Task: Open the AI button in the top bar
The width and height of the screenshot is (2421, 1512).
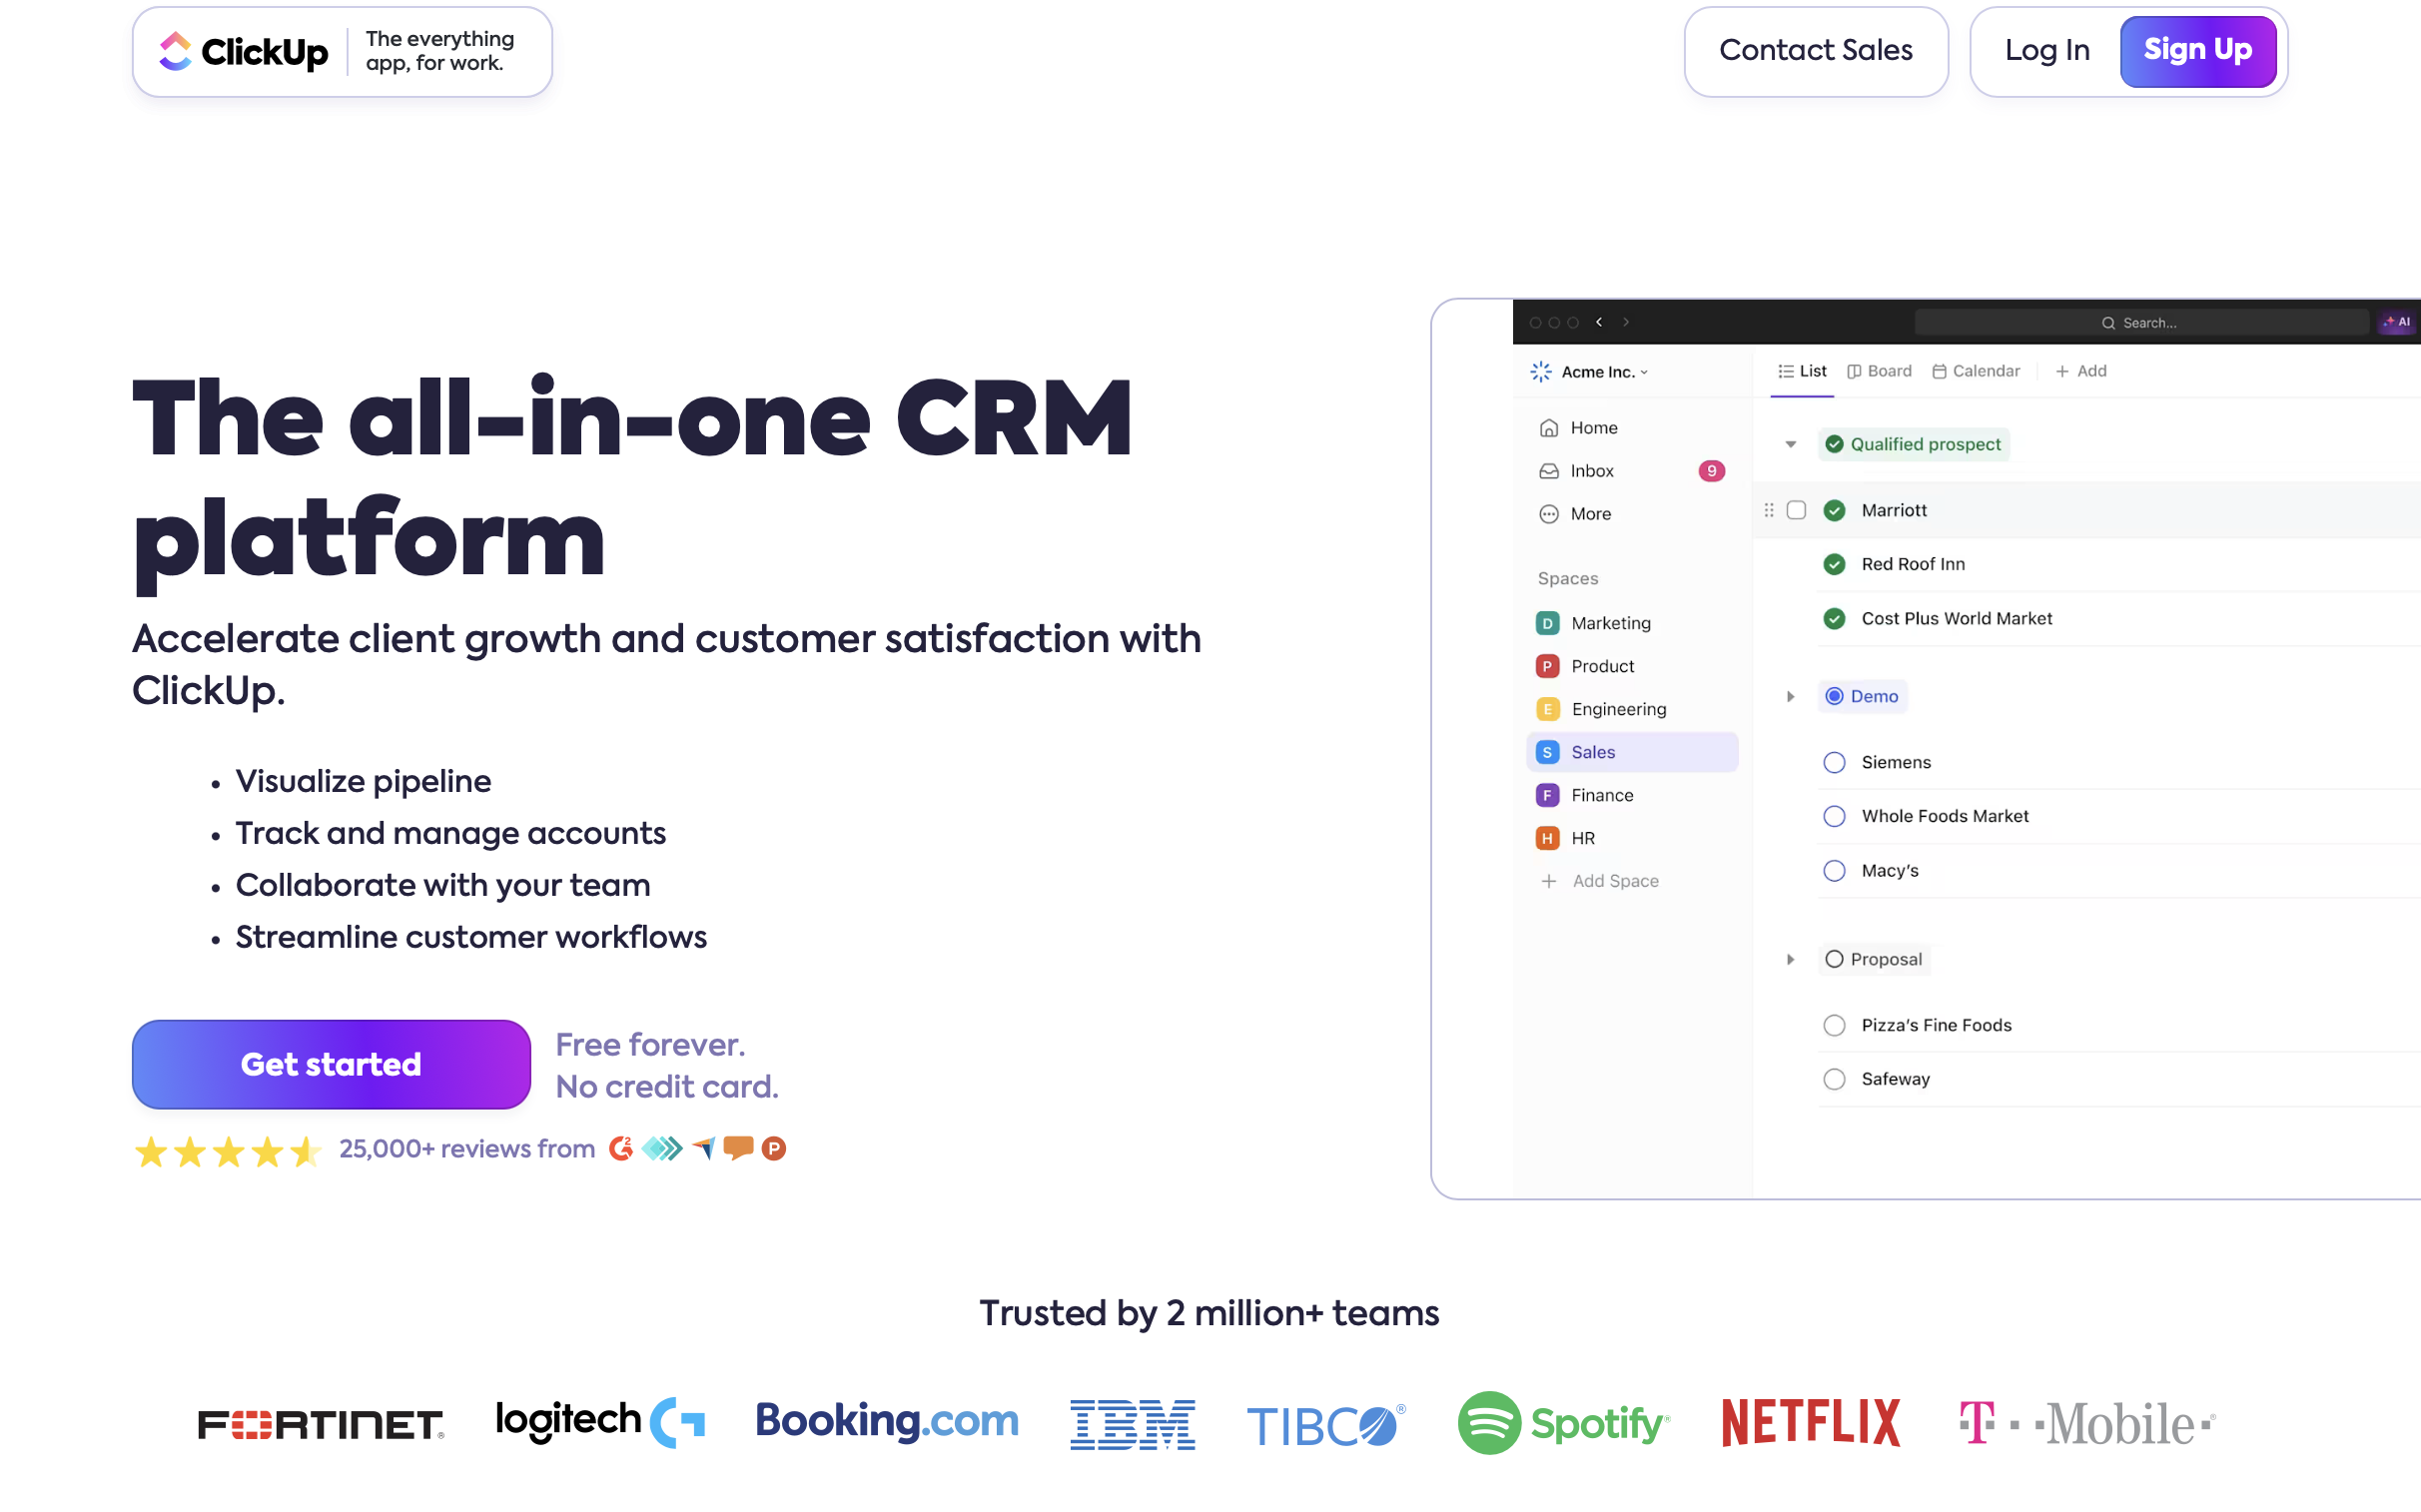Action: pyautogui.click(x=2397, y=322)
